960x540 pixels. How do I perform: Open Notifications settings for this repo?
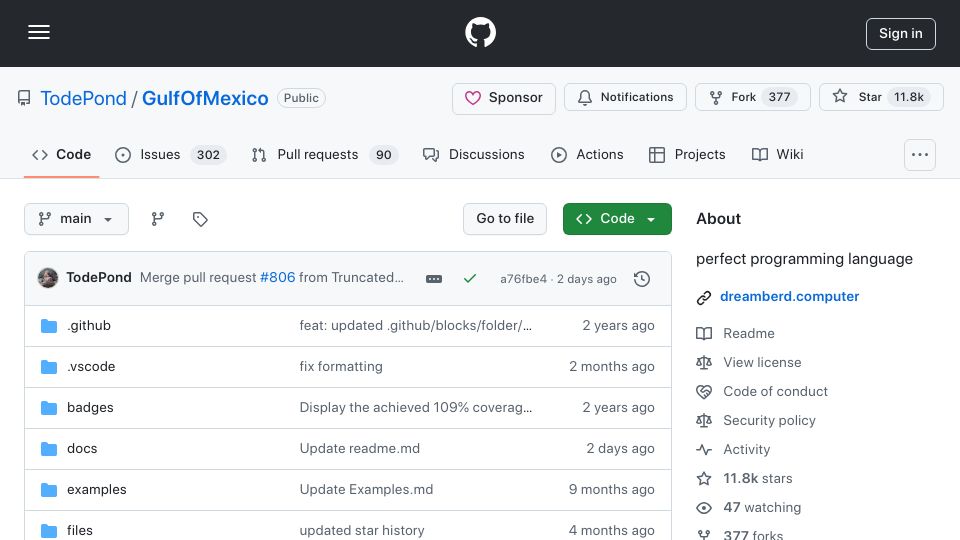[625, 97]
